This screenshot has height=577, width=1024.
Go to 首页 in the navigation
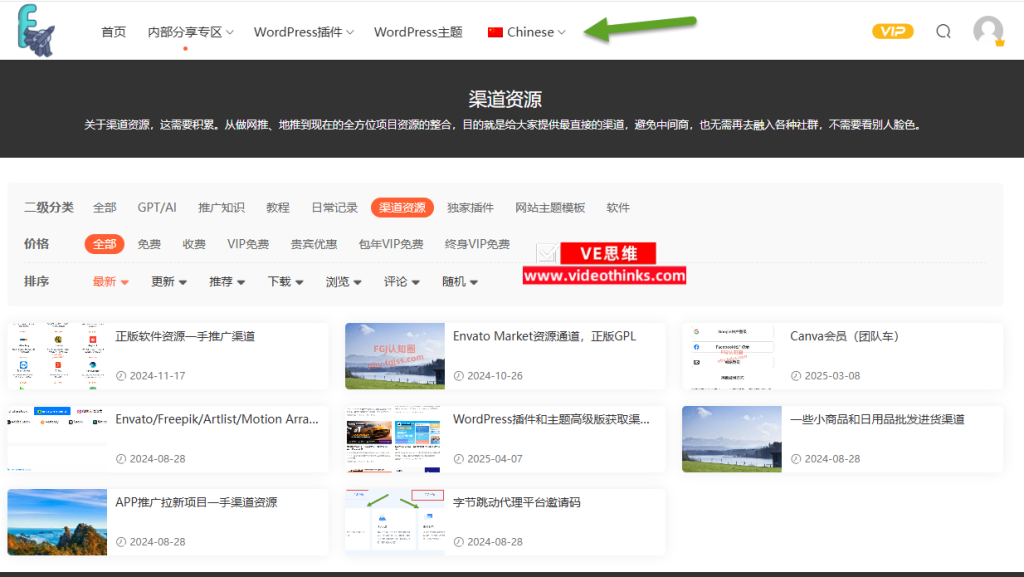[114, 32]
